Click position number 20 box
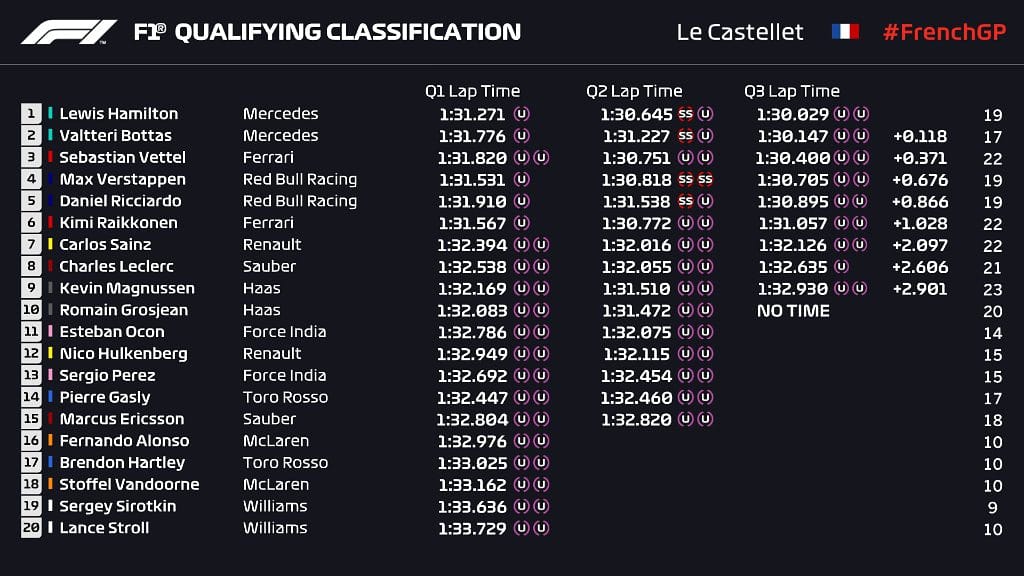 [31, 528]
